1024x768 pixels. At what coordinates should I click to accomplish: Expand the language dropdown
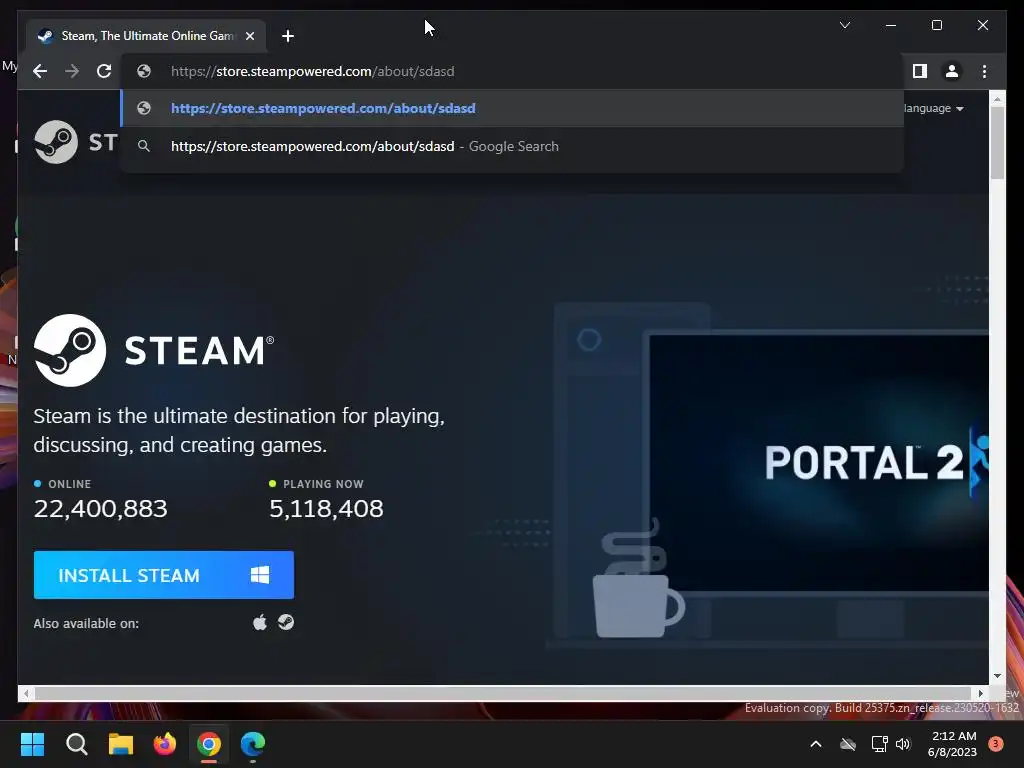(x=934, y=108)
